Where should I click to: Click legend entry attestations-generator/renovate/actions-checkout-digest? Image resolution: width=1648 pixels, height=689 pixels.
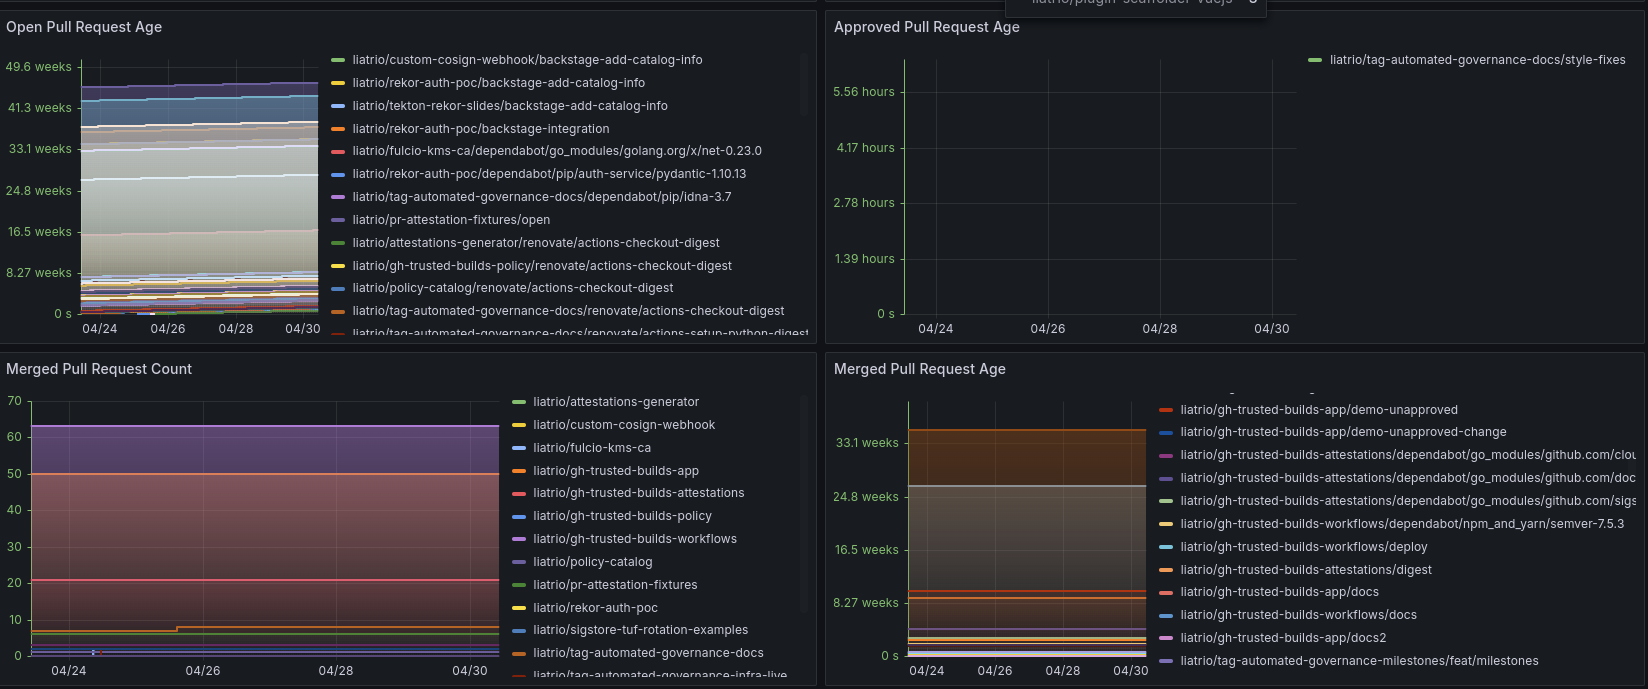click(x=536, y=243)
